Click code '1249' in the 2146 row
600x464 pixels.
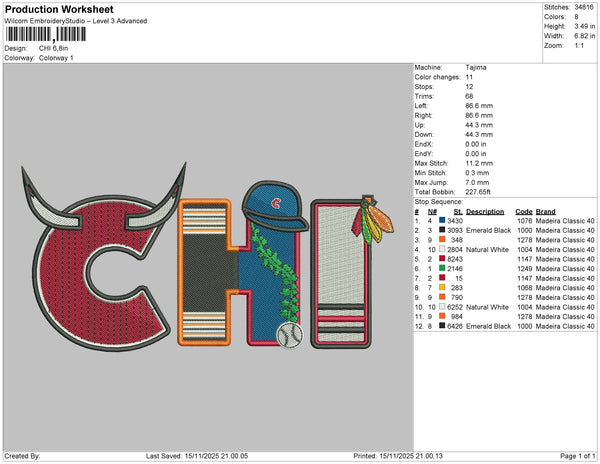tap(525, 269)
